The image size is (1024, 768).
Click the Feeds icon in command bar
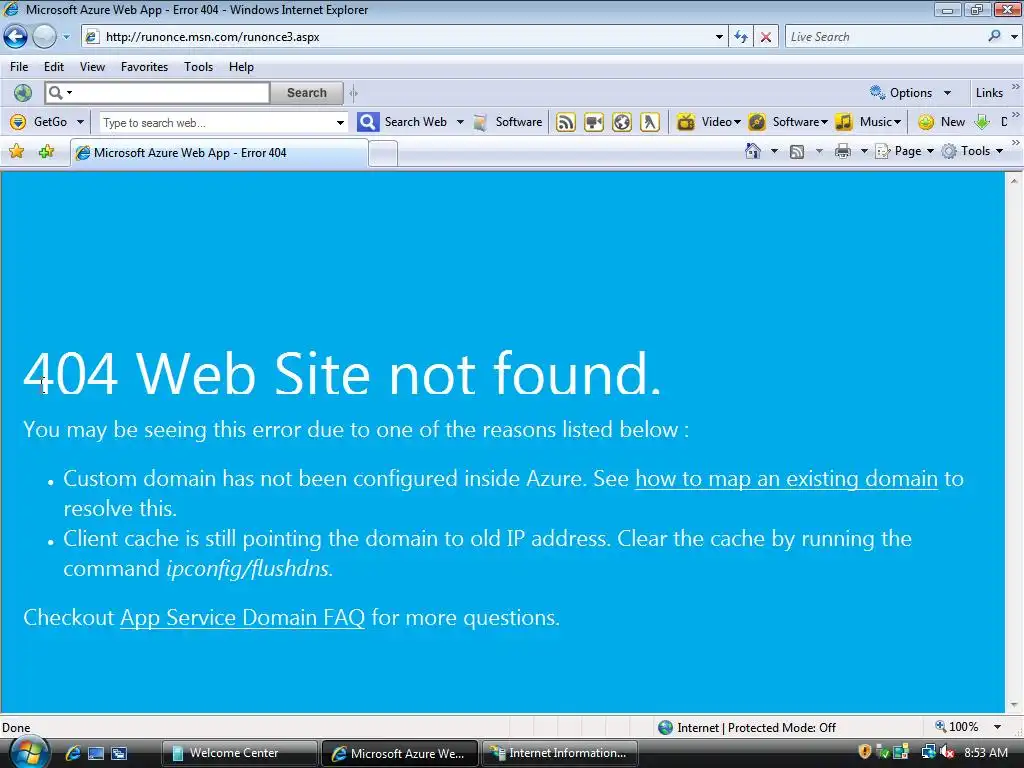tap(797, 152)
